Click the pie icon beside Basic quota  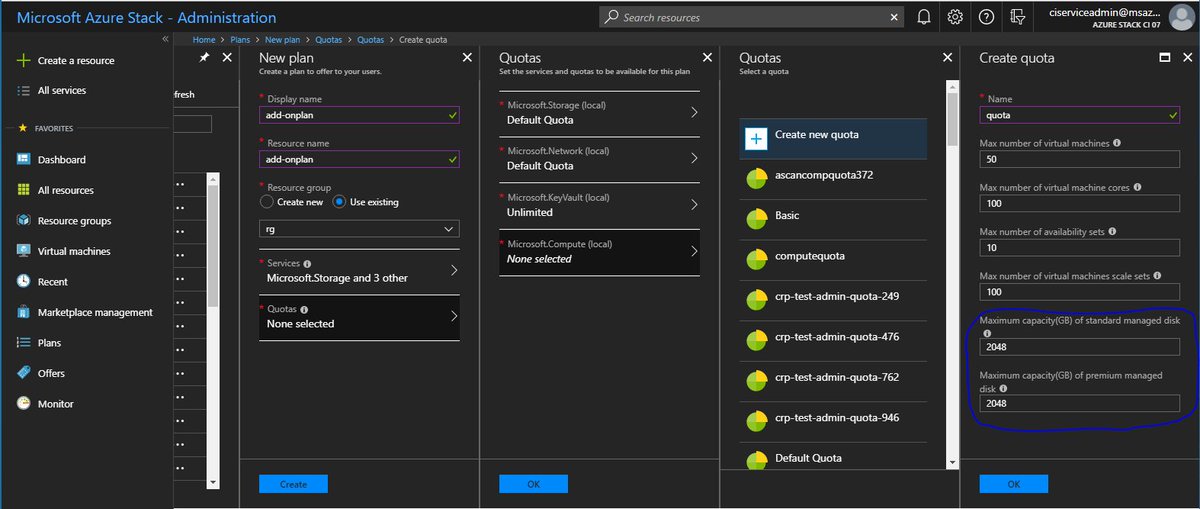coord(756,217)
